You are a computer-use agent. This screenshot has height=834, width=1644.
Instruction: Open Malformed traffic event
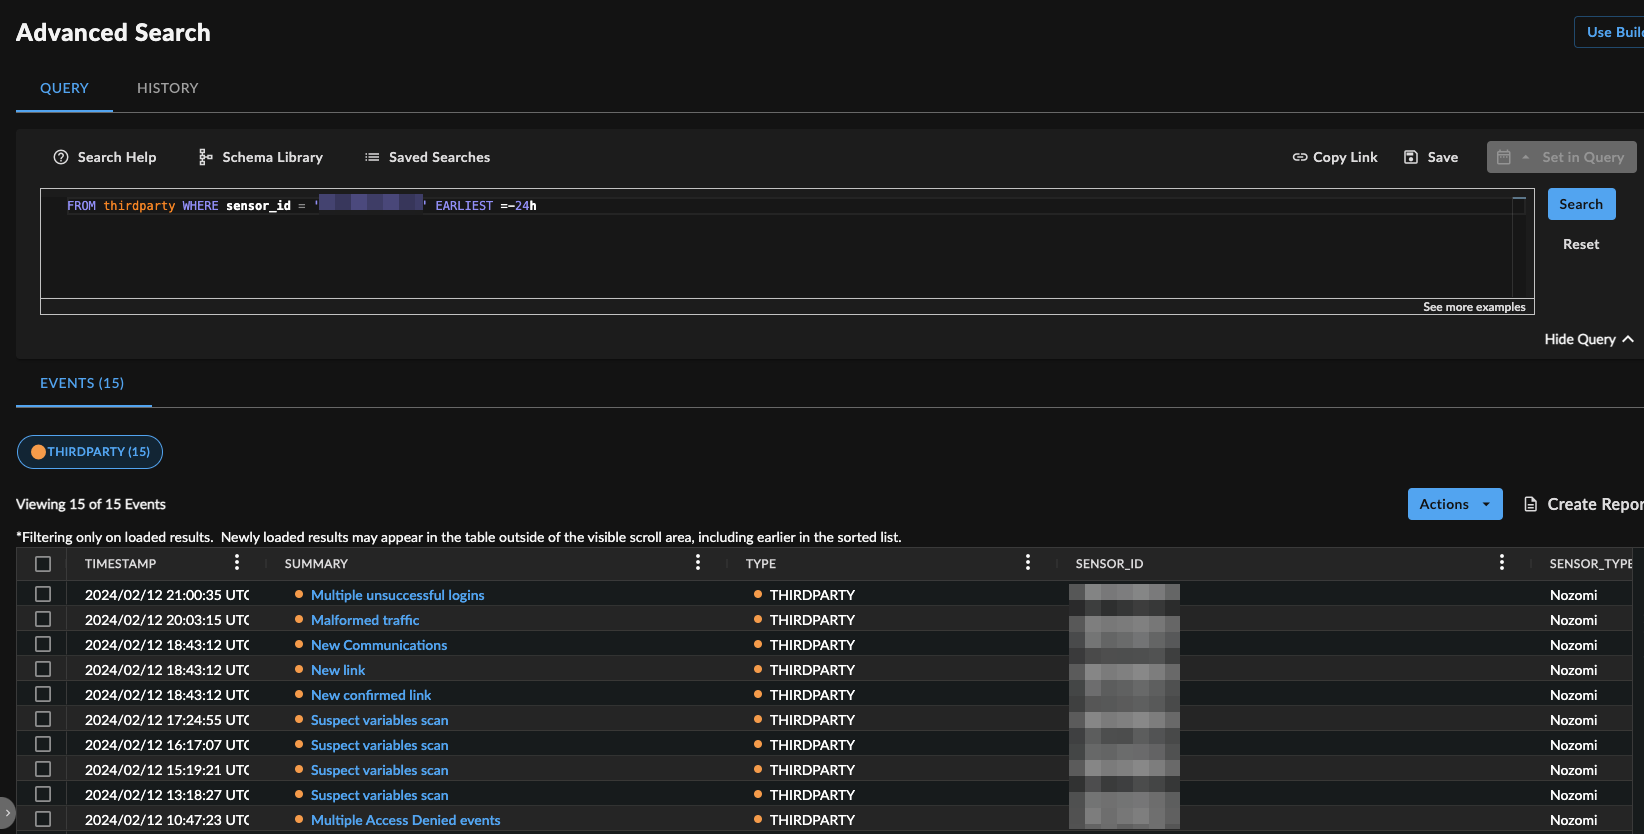(365, 620)
